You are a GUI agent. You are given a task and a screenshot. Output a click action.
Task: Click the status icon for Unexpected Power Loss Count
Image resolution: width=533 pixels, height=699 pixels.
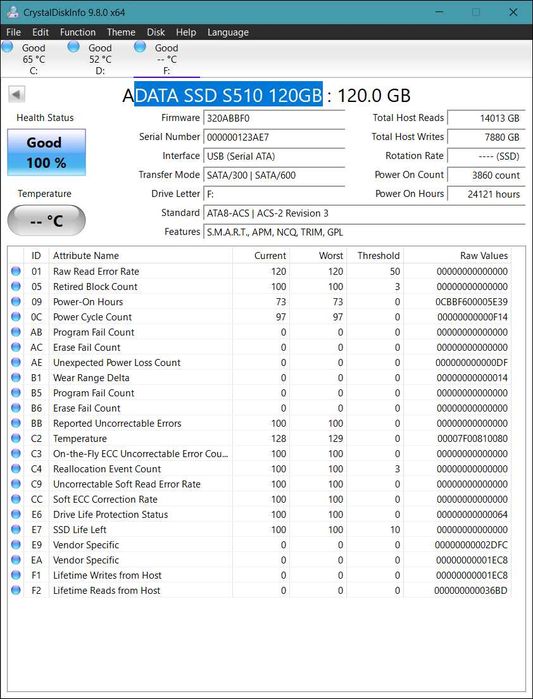pyautogui.click(x=16, y=362)
